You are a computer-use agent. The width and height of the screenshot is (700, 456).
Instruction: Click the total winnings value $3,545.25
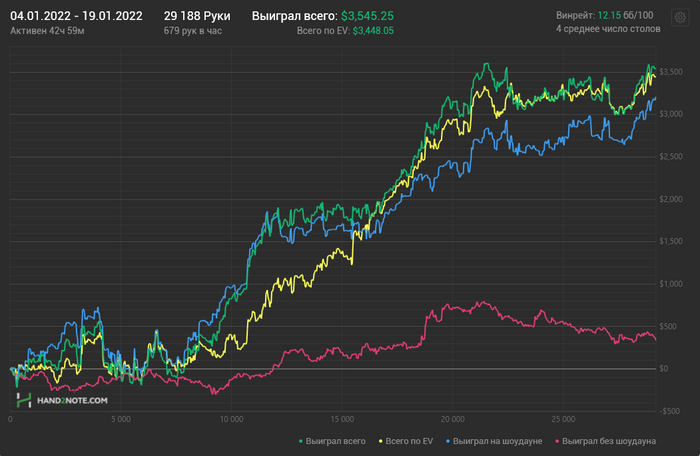pos(367,16)
